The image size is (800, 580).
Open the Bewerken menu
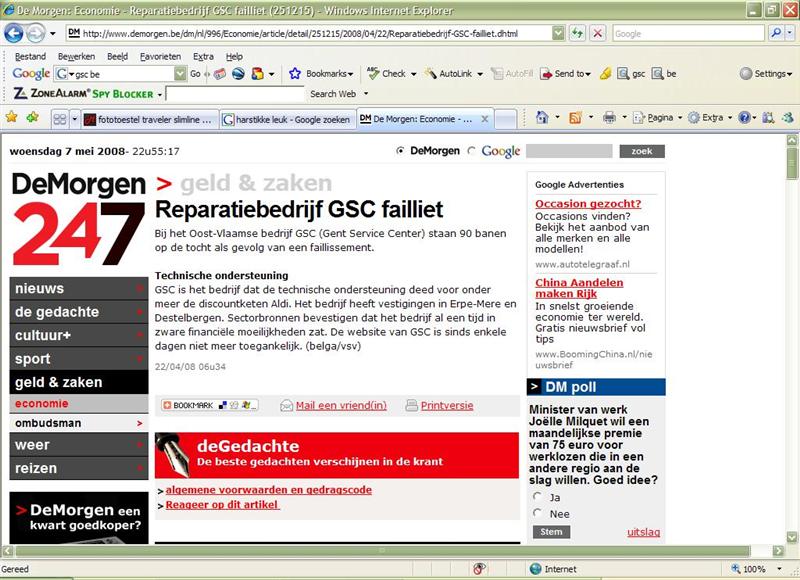tap(76, 57)
